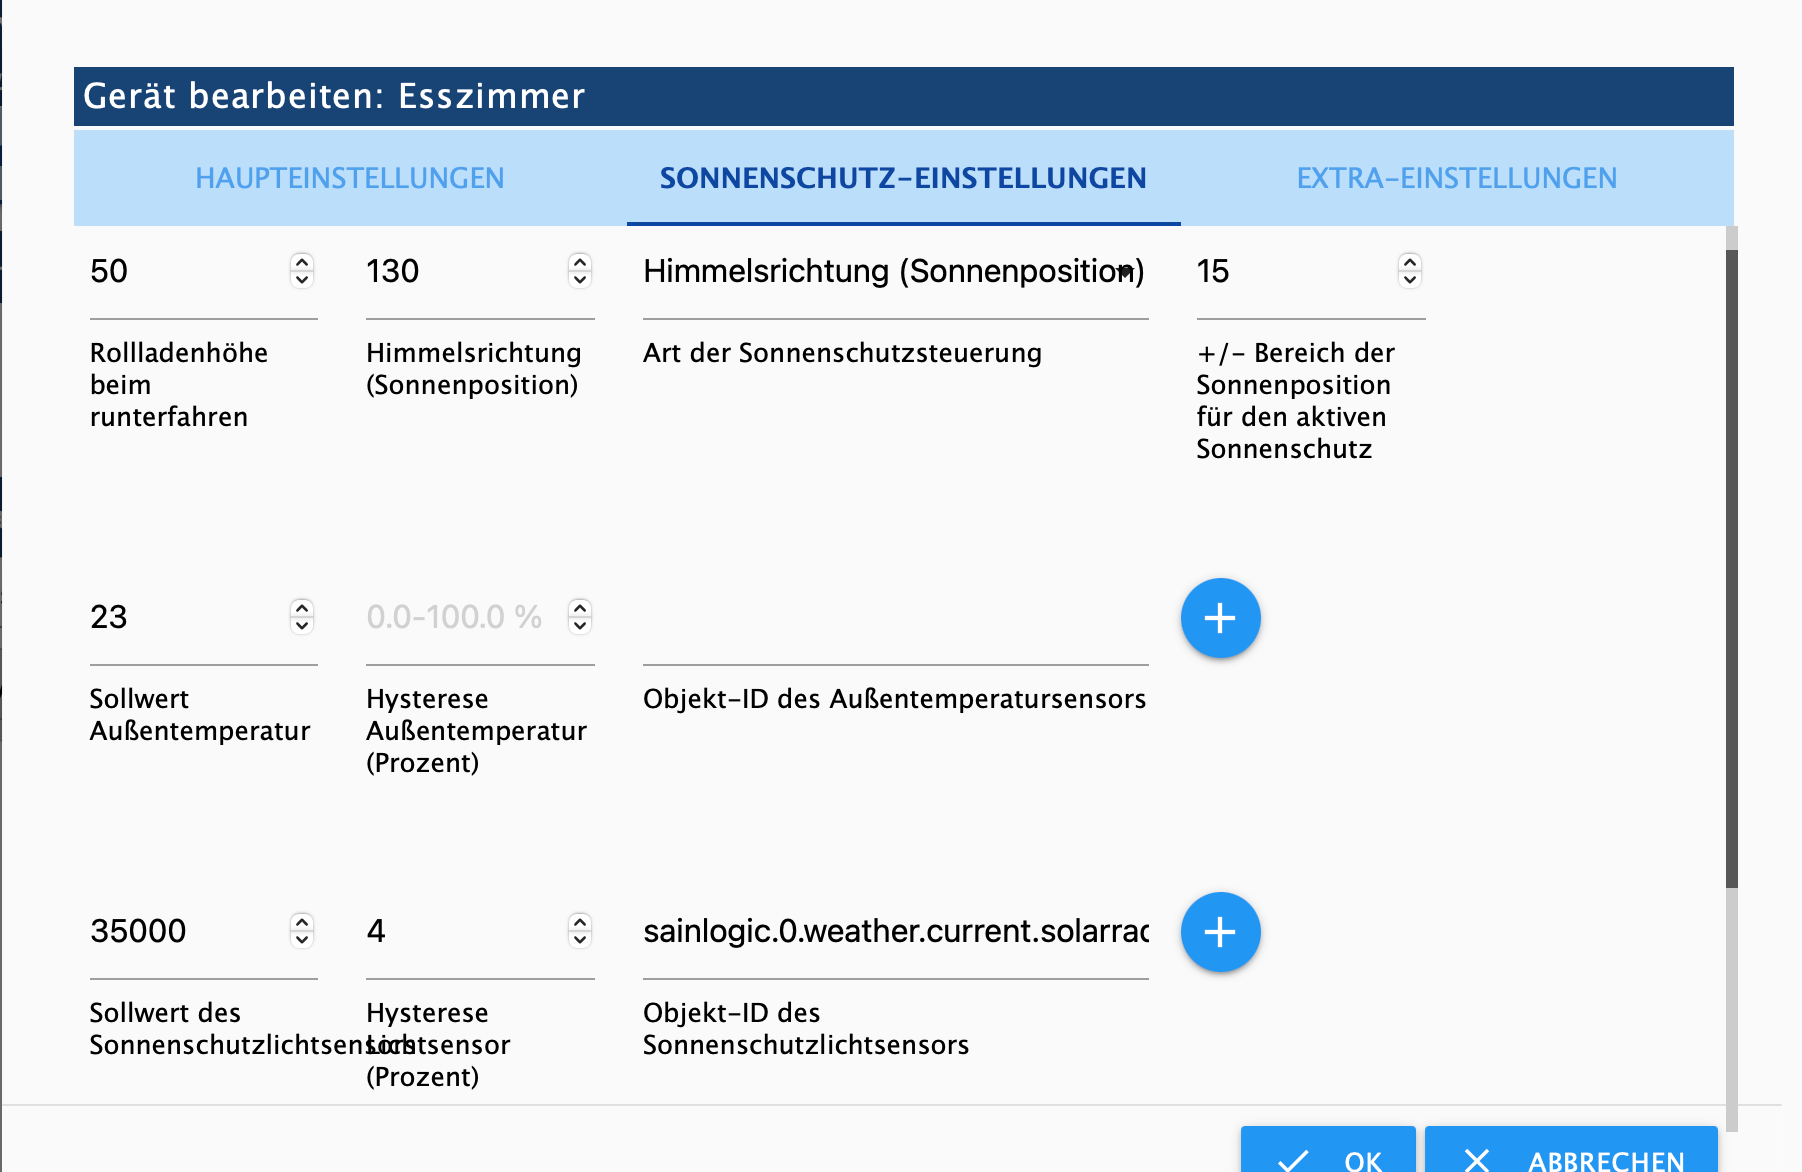Open the Extra-Einstellungen tab
Image resolution: width=1802 pixels, height=1172 pixels.
1457,178
